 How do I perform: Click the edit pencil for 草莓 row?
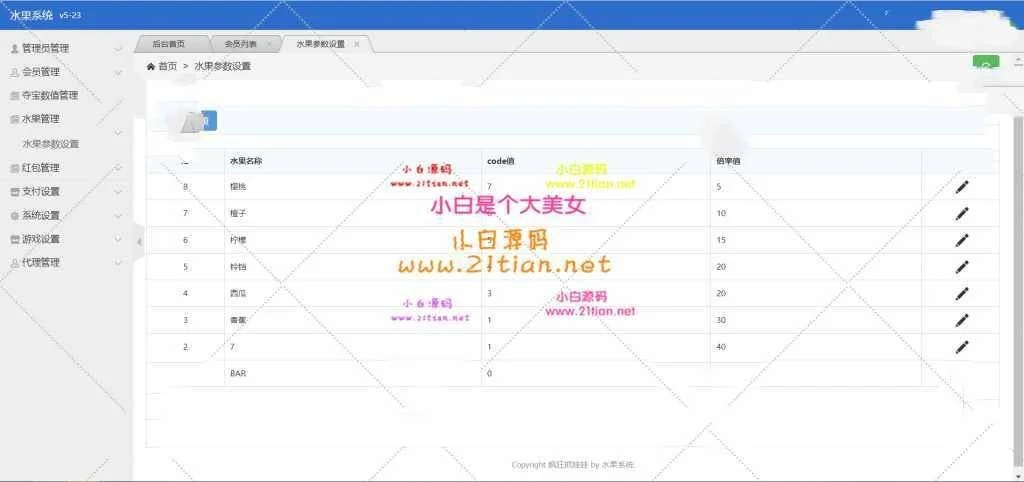pyautogui.click(x=962, y=320)
